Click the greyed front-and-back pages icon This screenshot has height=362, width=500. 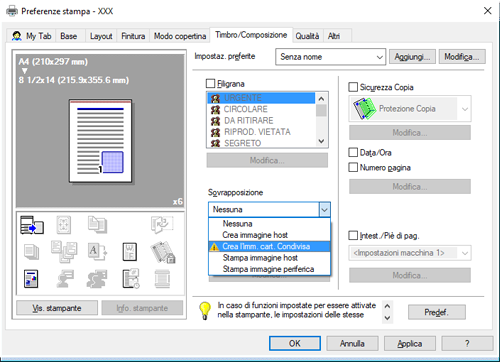[97, 224]
